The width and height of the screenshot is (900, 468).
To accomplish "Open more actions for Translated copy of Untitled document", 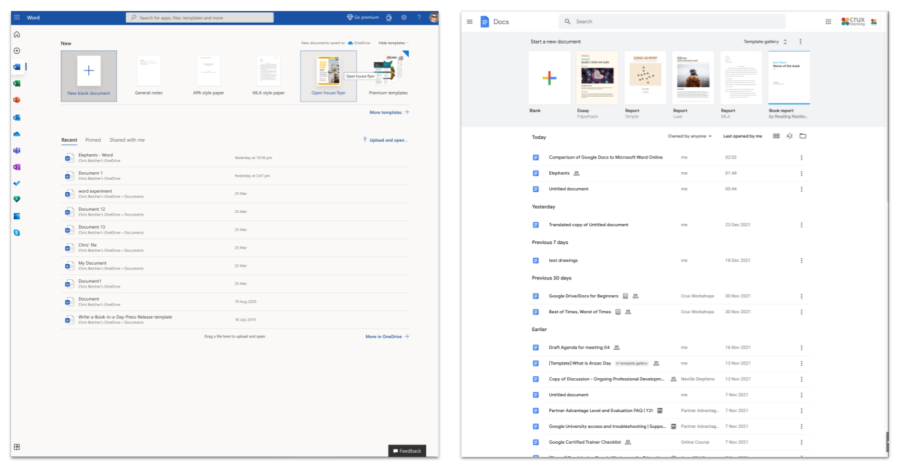I will pyautogui.click(x=801, y=225).
